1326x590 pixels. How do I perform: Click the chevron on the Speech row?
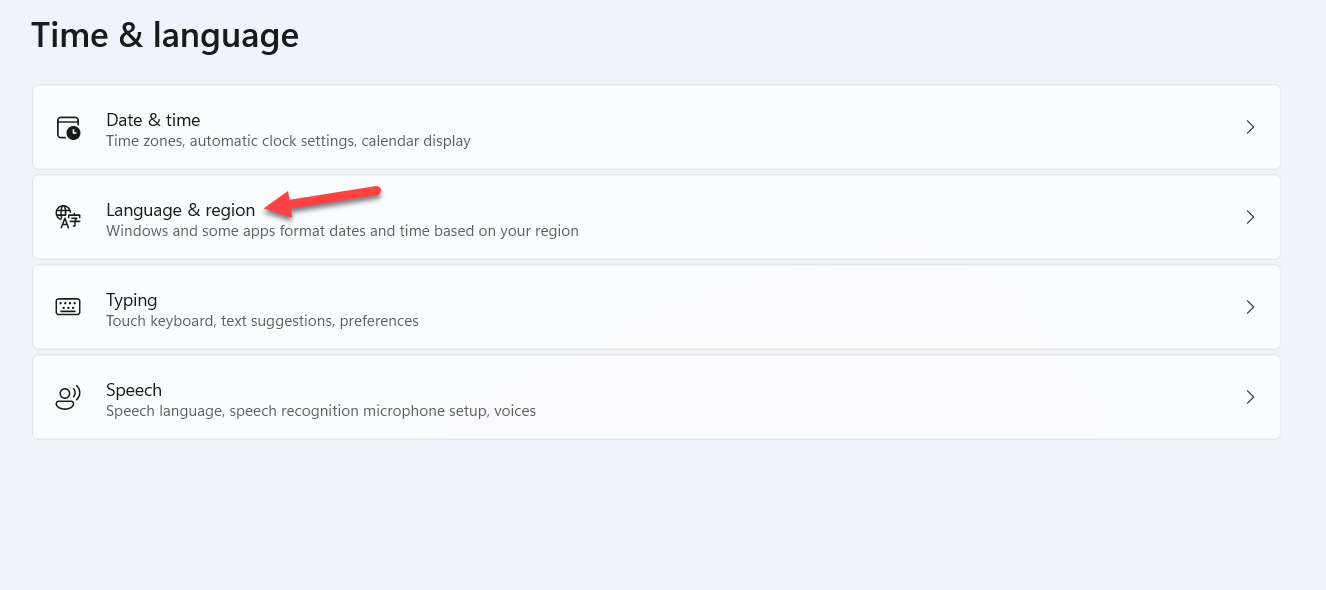tap(1250, 397)
